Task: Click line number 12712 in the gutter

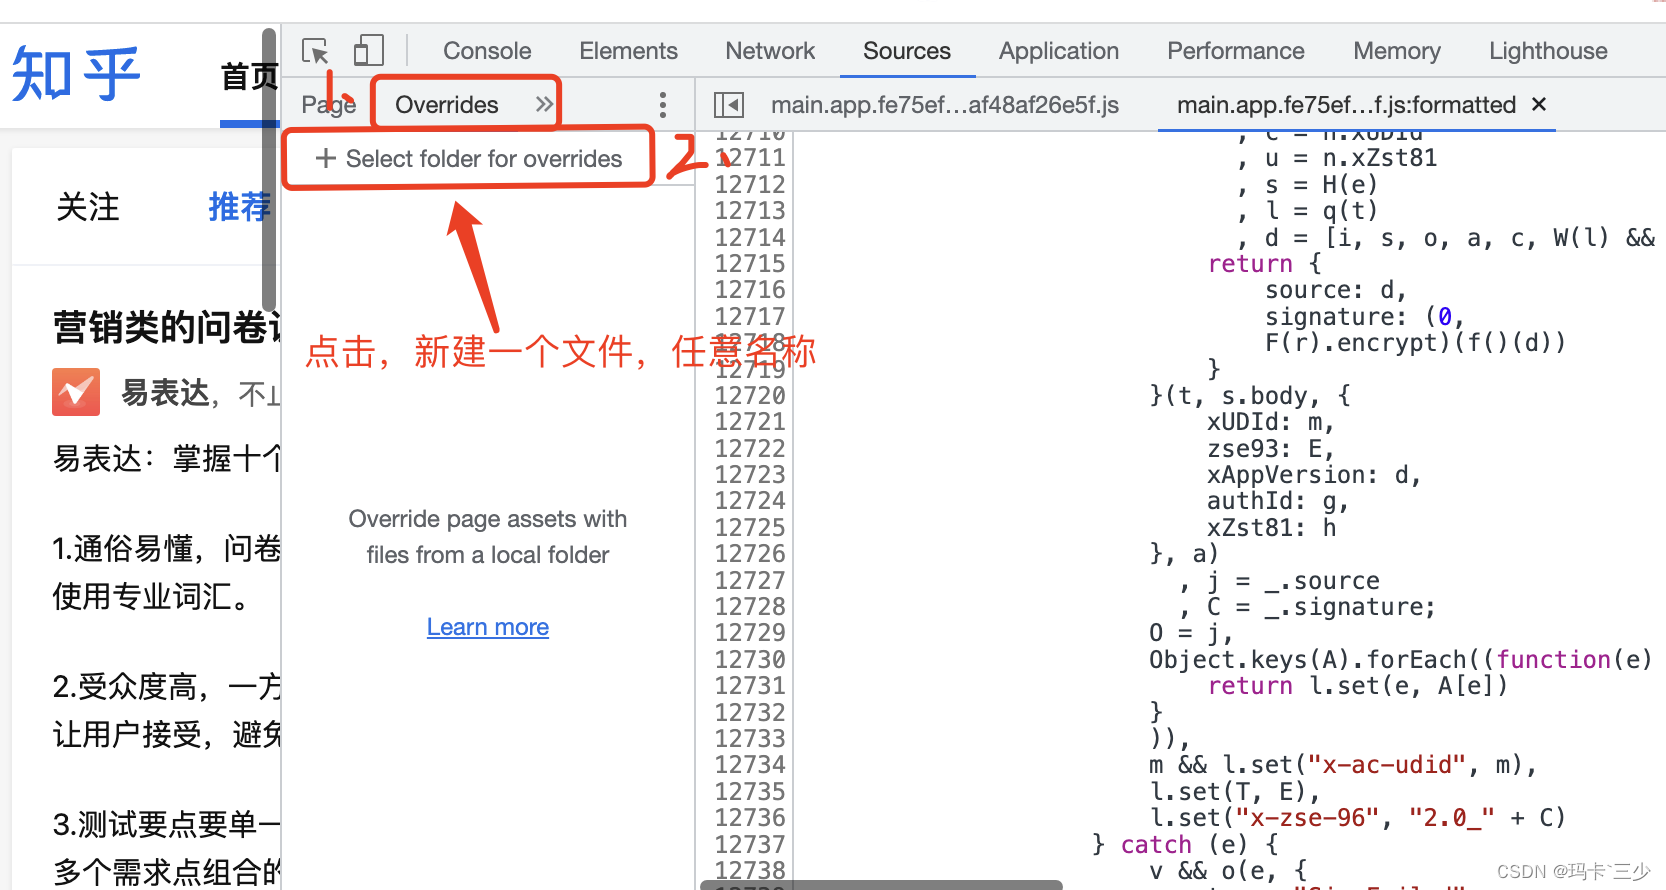Action: click(750, 185)
